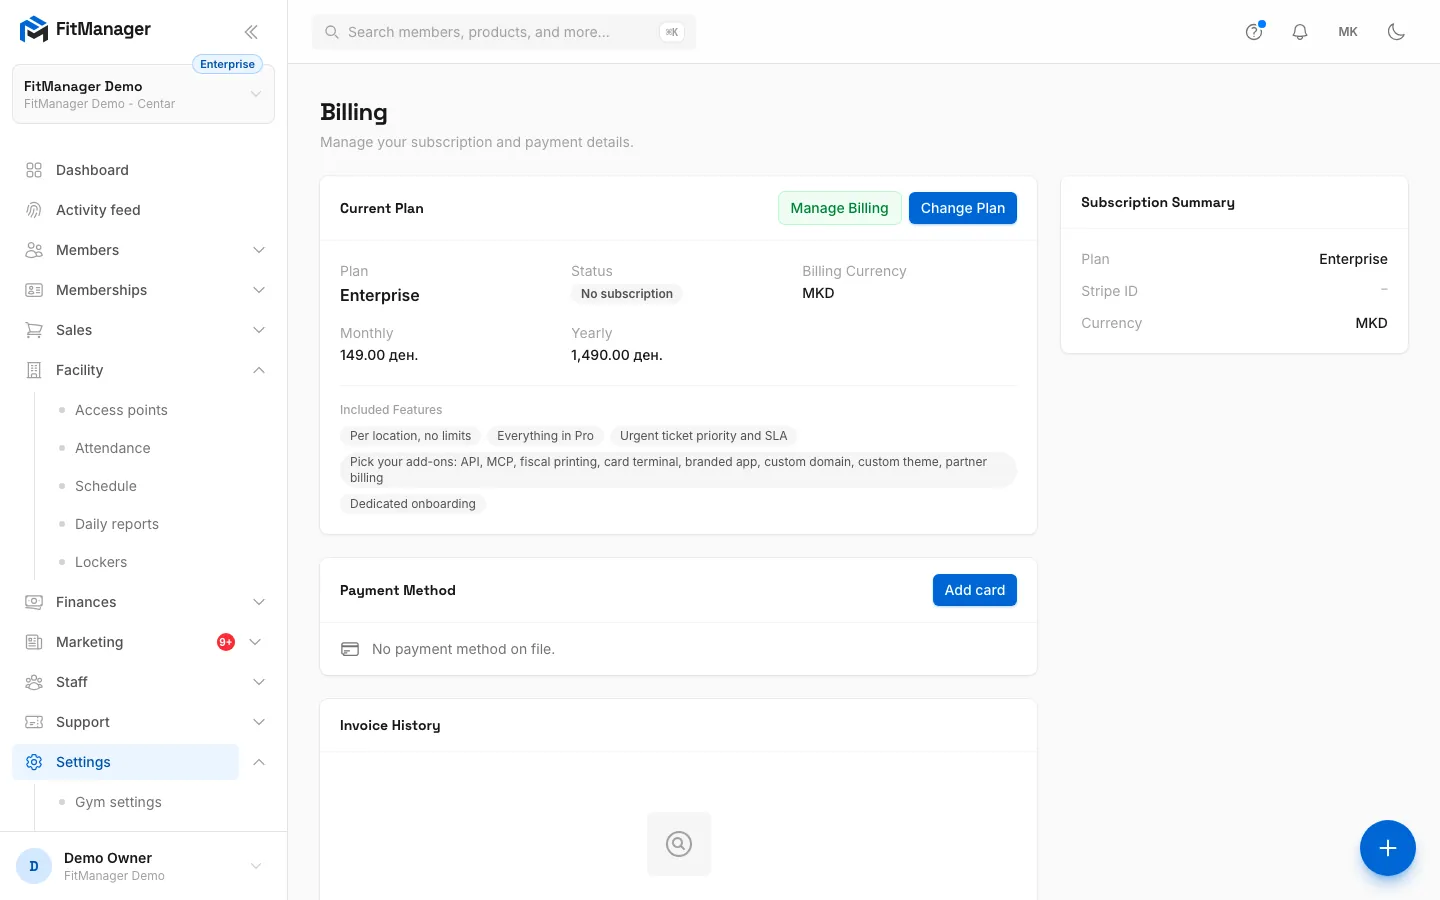Screen dimensions: 1440x900
Task: Open Lockers under Facility
Action: point(101,562)
